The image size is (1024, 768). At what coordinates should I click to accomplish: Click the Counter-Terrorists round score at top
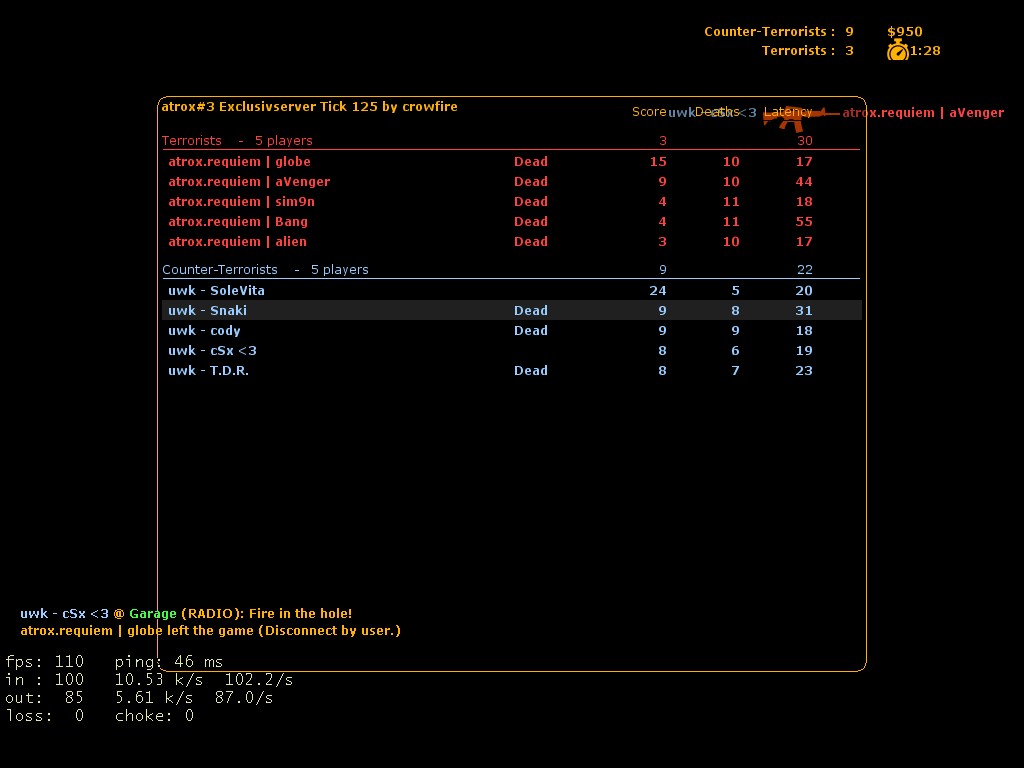(778, 32)
